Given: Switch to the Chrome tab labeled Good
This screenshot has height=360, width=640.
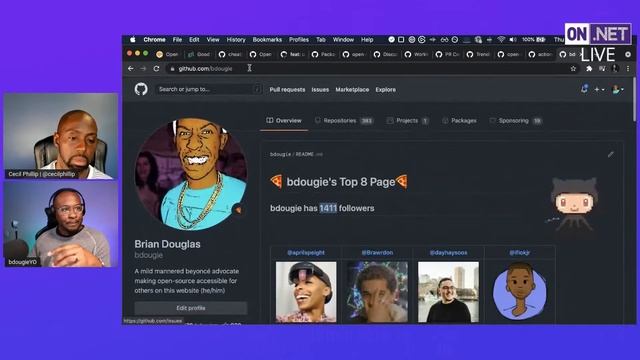Looking at the screenshot, I should pyautogui.click(x=199, y=54).
